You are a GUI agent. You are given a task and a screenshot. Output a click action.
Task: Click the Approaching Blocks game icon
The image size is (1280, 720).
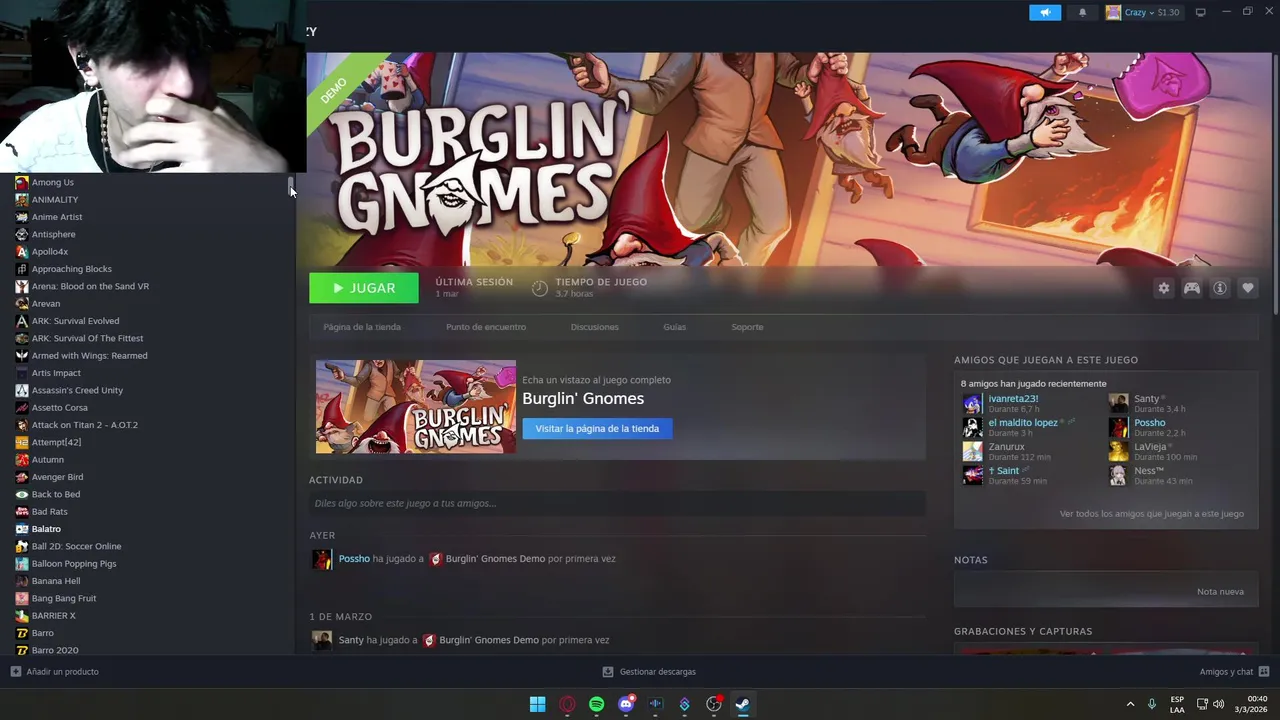[22, 269]
